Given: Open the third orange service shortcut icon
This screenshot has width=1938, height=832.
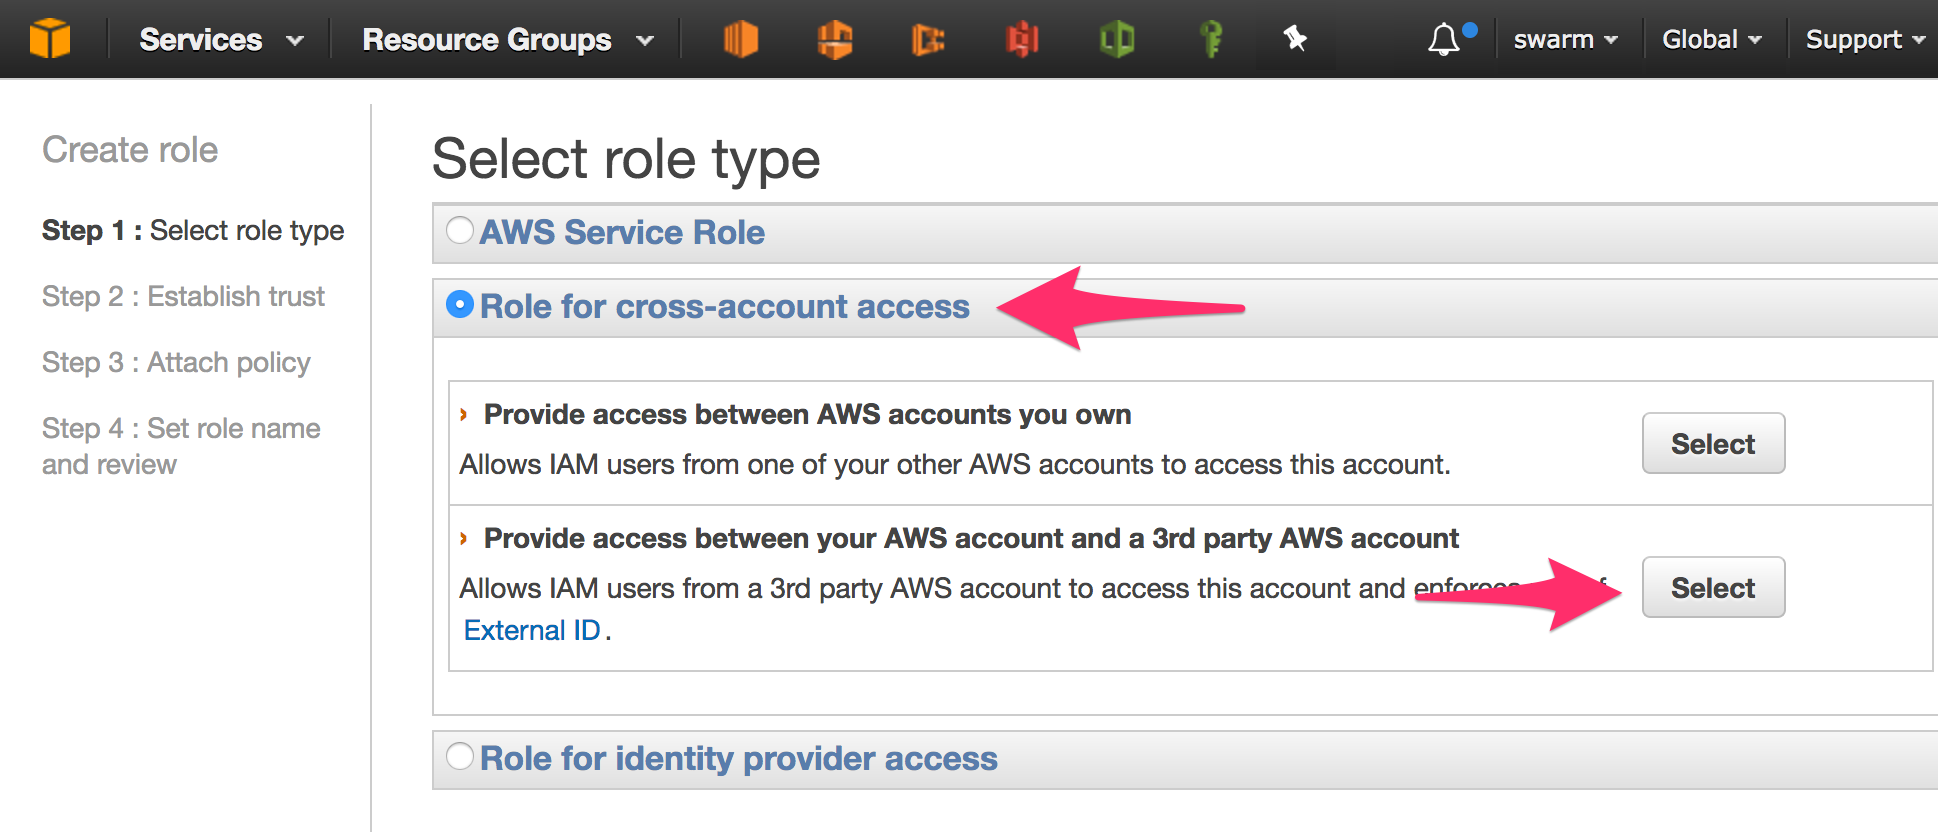Looking at the screenshot, I should [x=928, y=39].
